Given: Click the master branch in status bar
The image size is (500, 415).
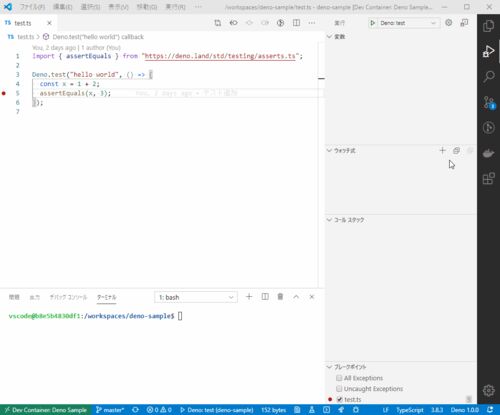Looking at the screenshot, I should tap(110, 410).
